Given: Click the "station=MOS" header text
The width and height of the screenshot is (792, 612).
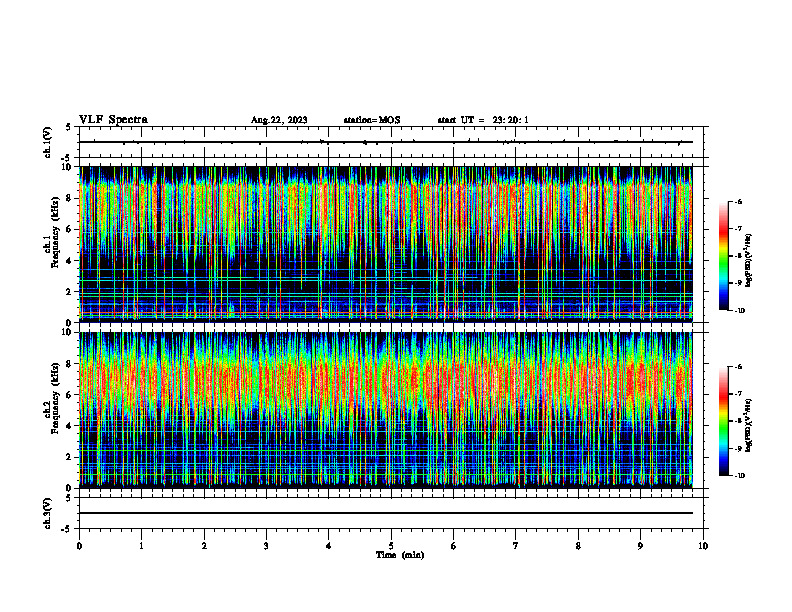Looking at the screenshot, I should click(372, 120).
